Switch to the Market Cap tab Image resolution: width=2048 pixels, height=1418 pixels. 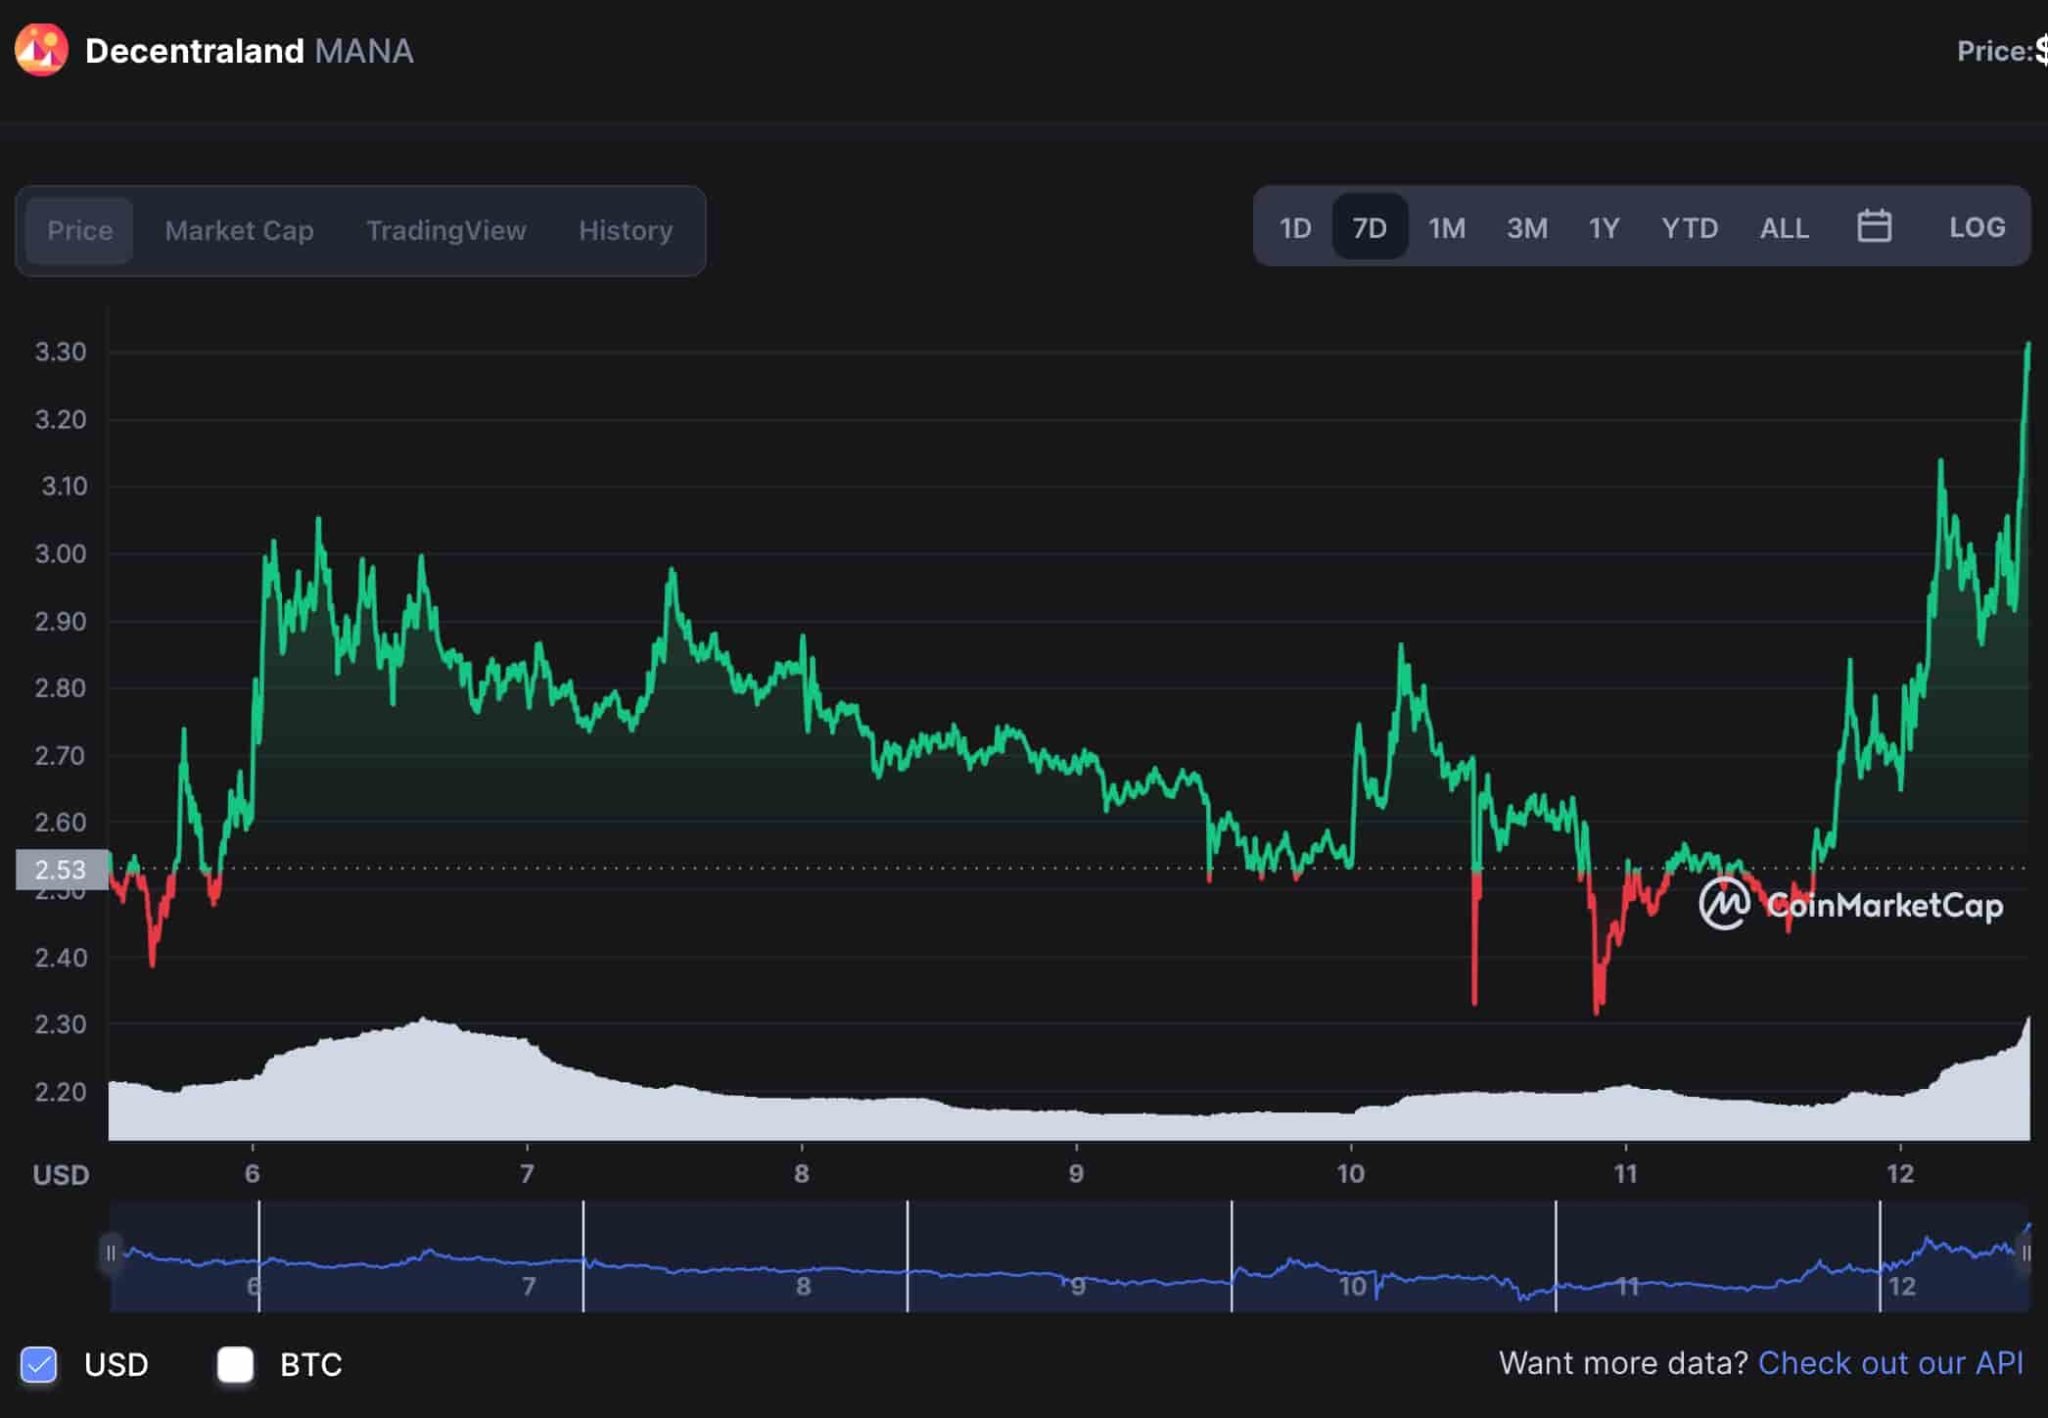tap(239, 230)
